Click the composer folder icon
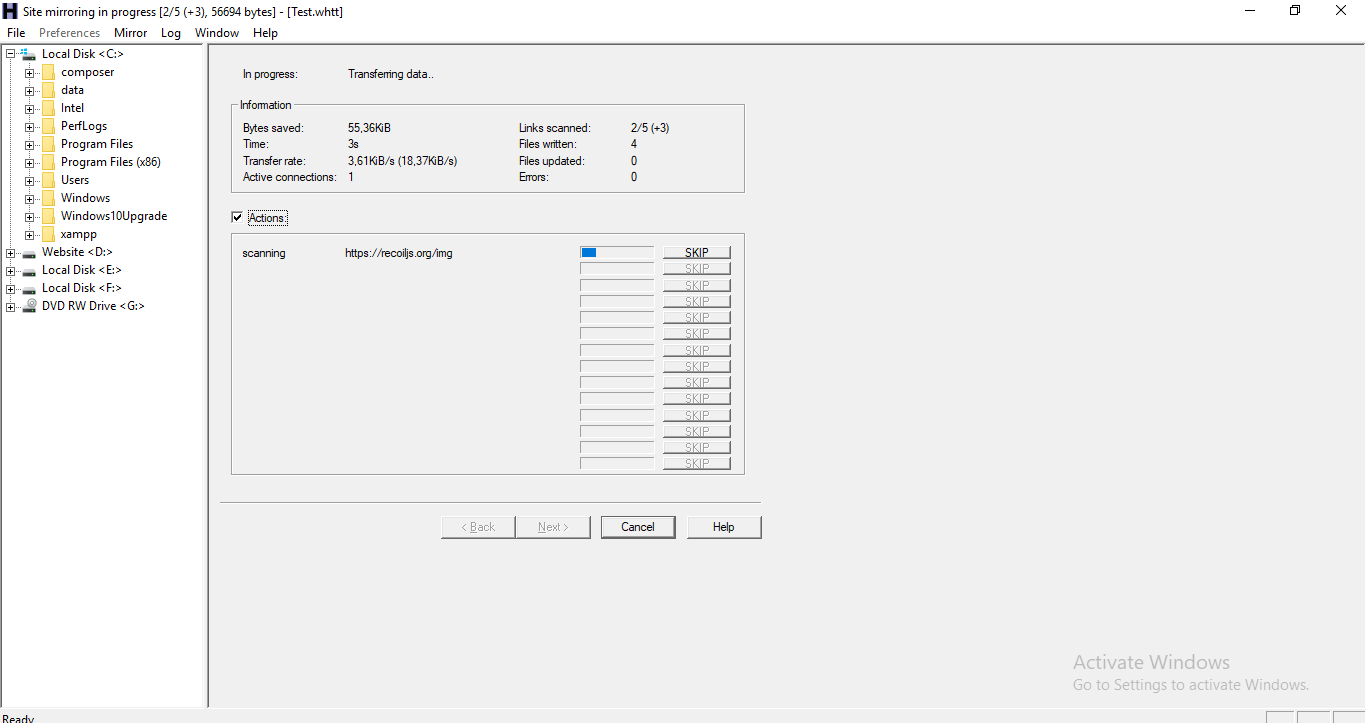1366x723 pixels. point(48,72)
